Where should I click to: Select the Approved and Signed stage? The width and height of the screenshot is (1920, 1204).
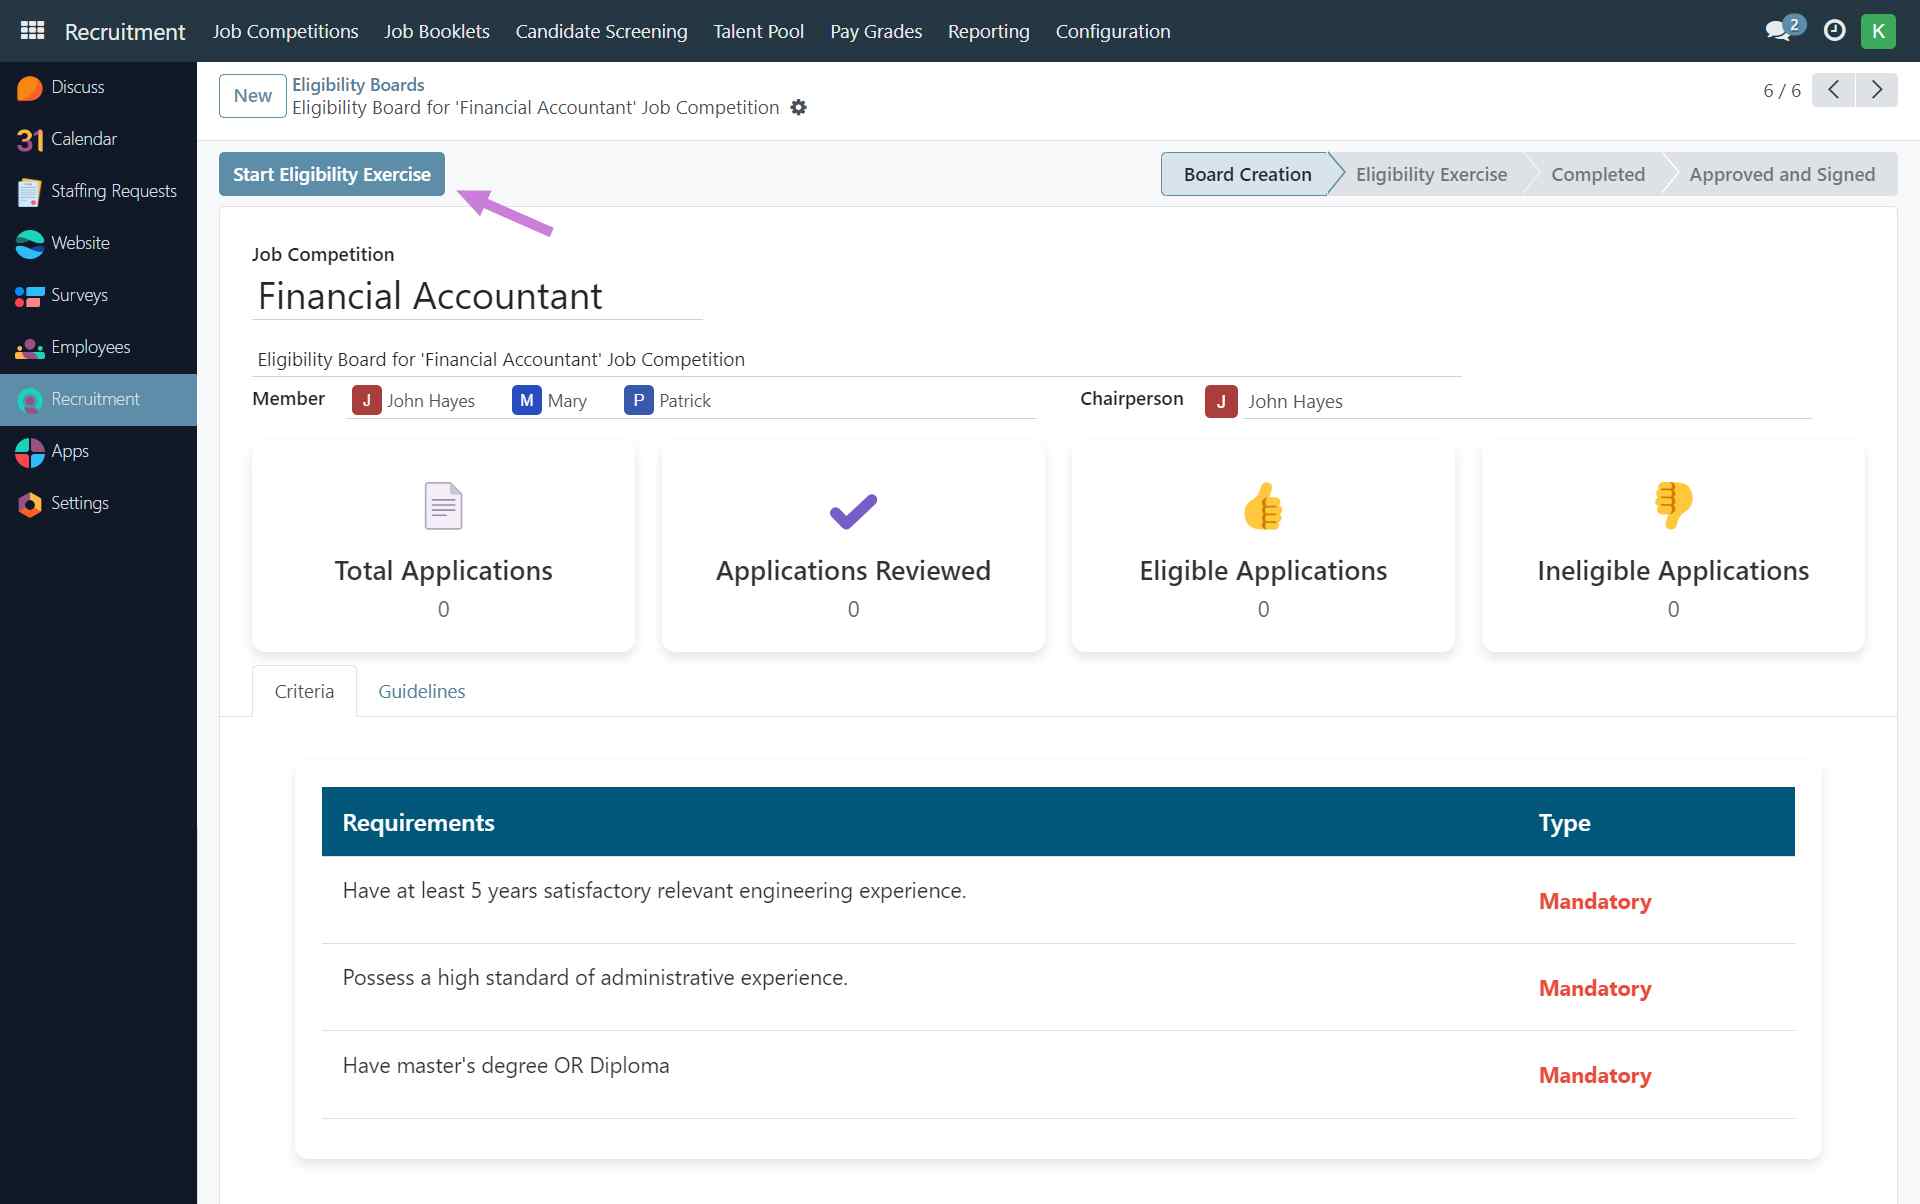1781,173
